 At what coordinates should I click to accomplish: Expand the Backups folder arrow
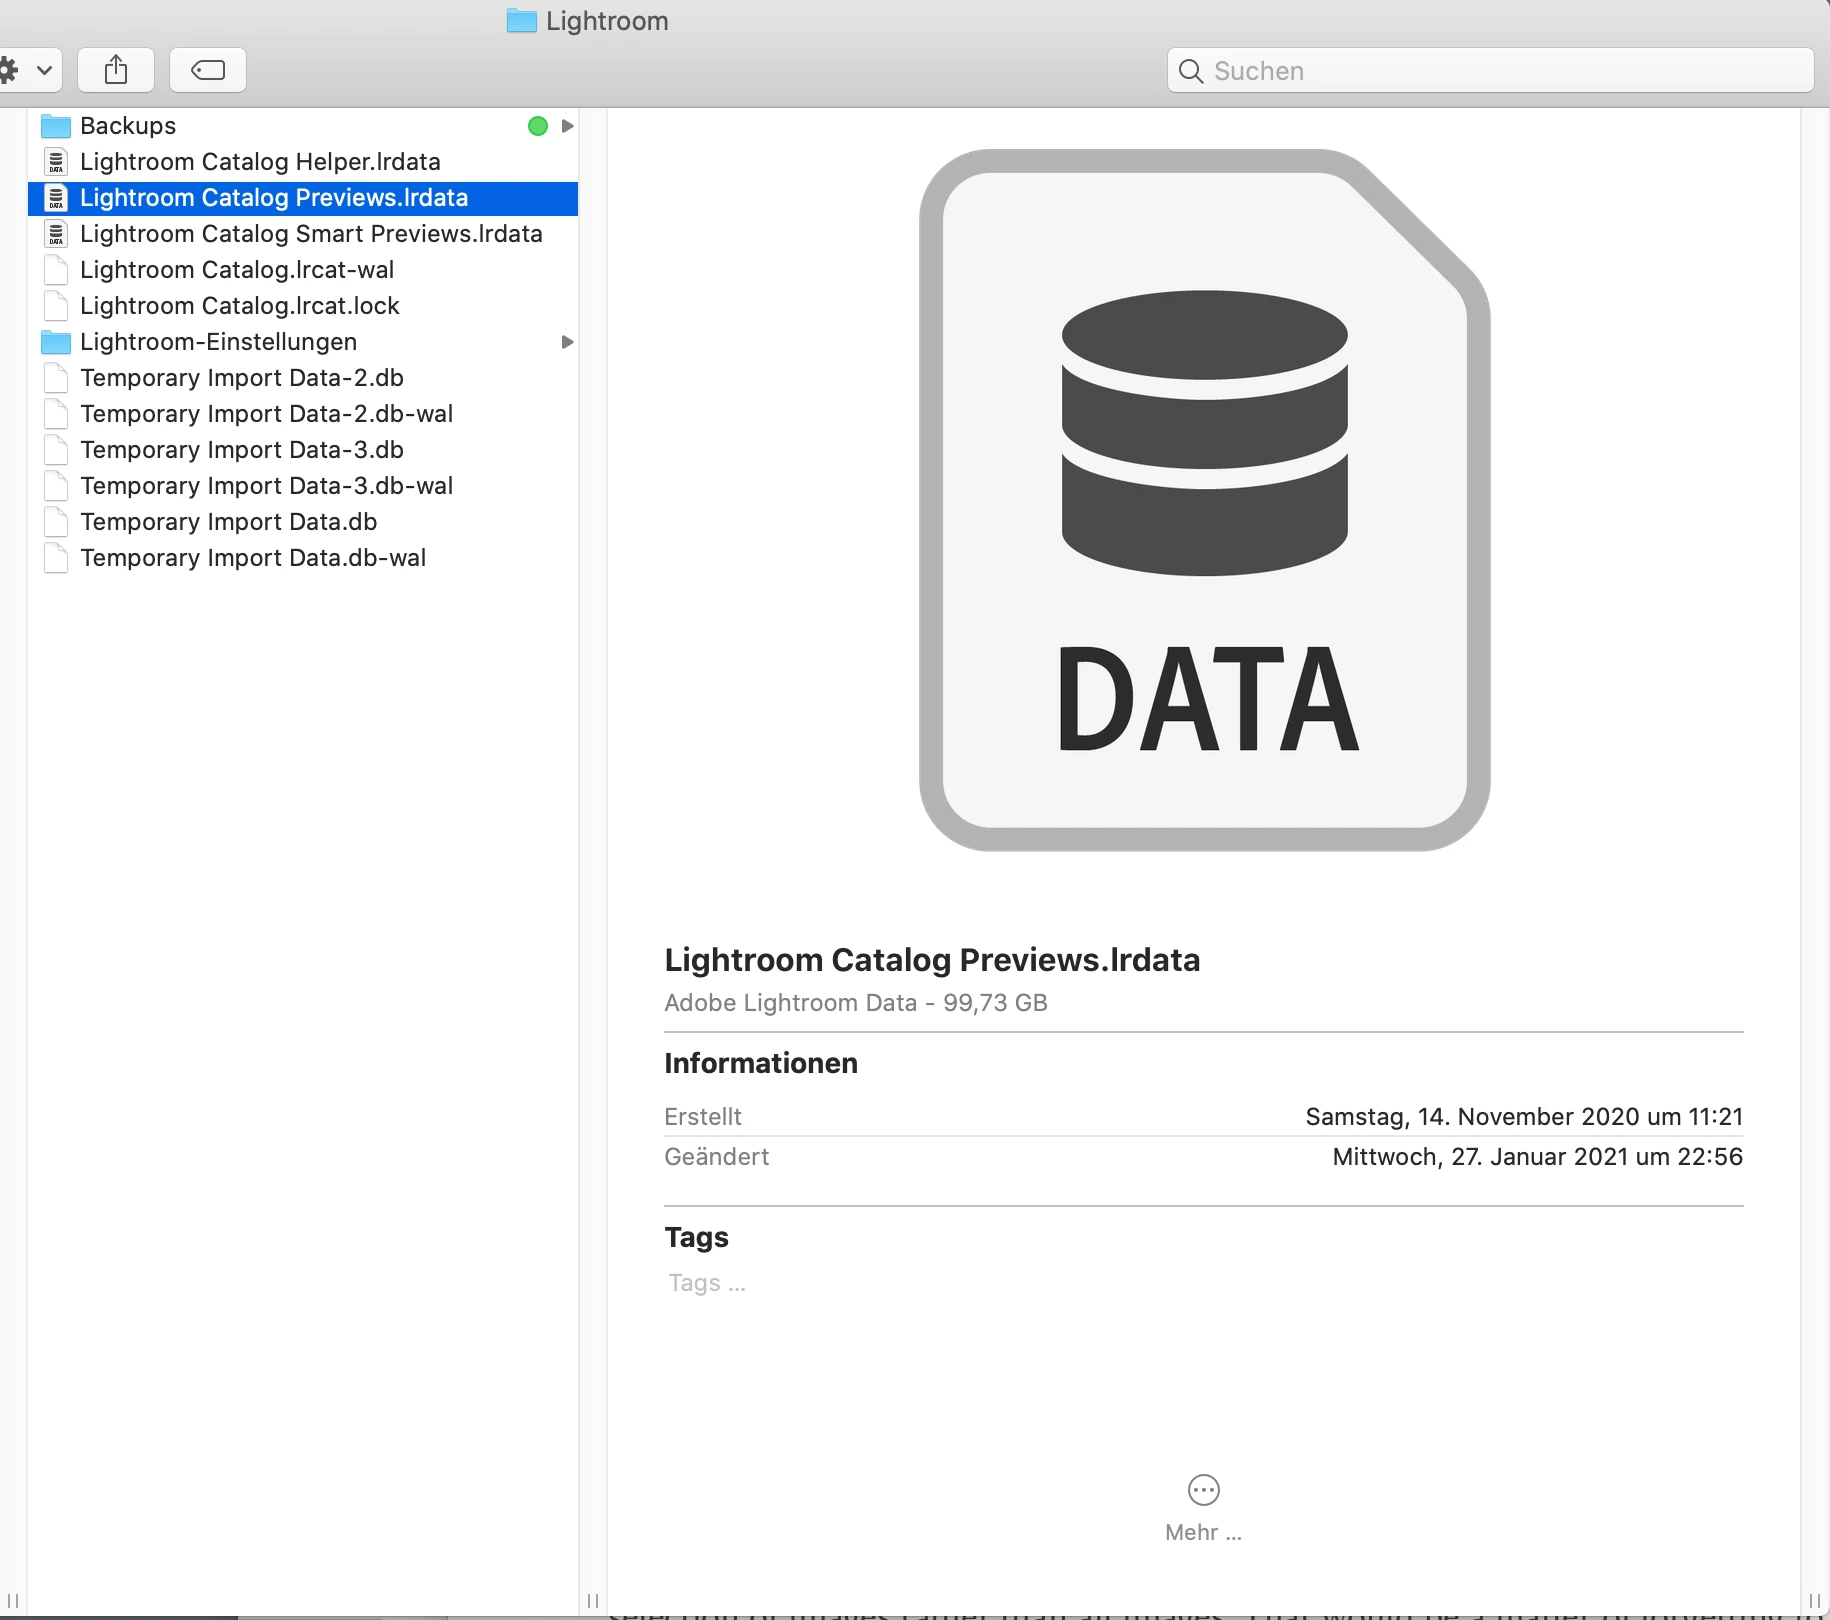[x=567, y=126]
